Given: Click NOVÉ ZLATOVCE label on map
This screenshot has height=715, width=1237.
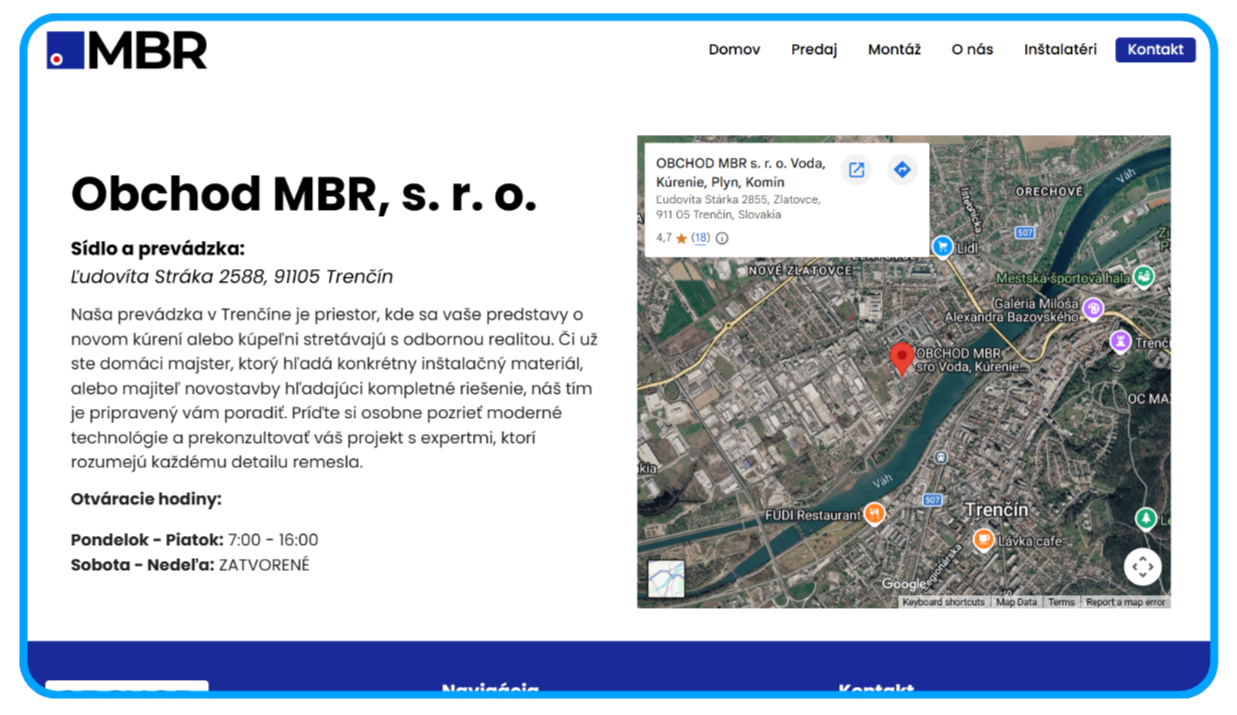Looking at the screenshot, I should [x=800, y=270].
